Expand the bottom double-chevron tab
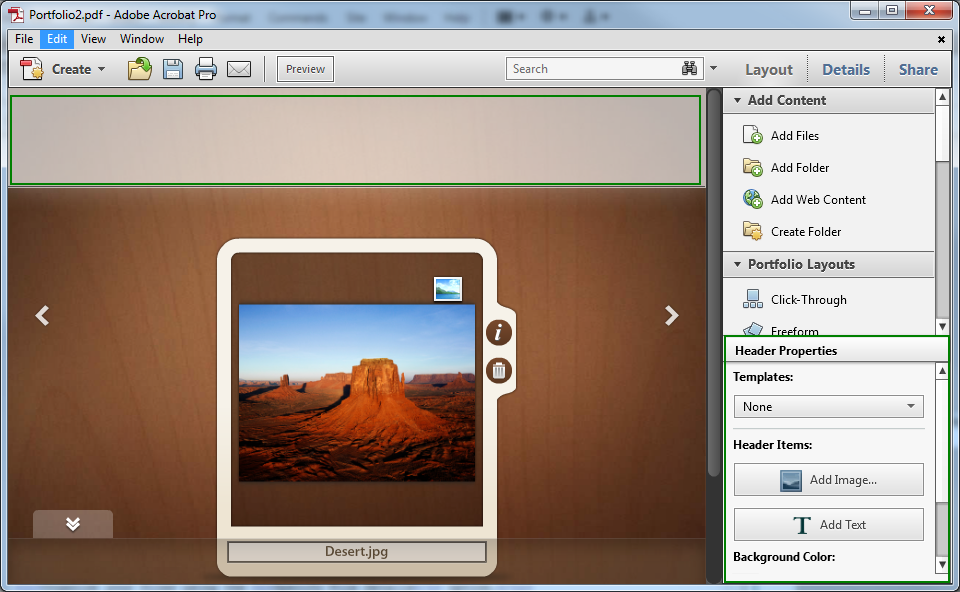This screenshot has height=592, width=960. tap(73, 525)
